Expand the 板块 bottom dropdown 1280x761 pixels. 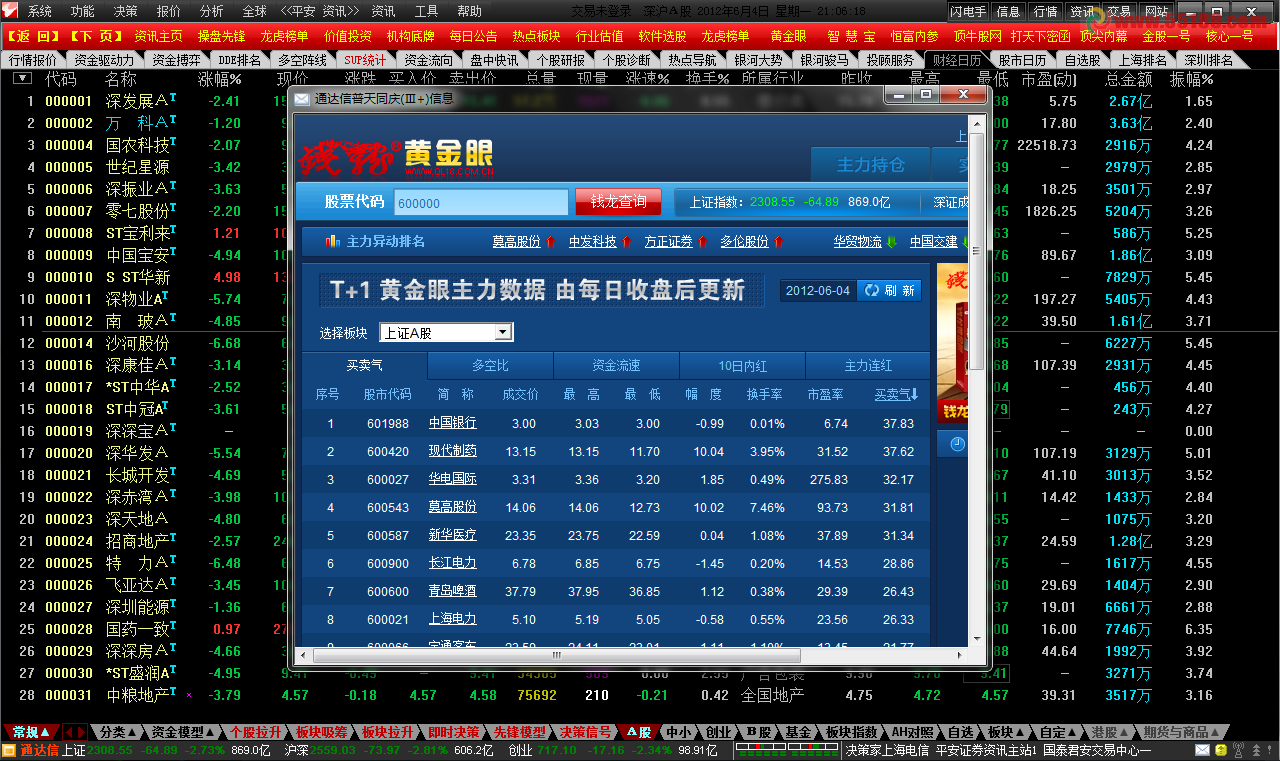pyautogui.click(x=1019, y=732)
